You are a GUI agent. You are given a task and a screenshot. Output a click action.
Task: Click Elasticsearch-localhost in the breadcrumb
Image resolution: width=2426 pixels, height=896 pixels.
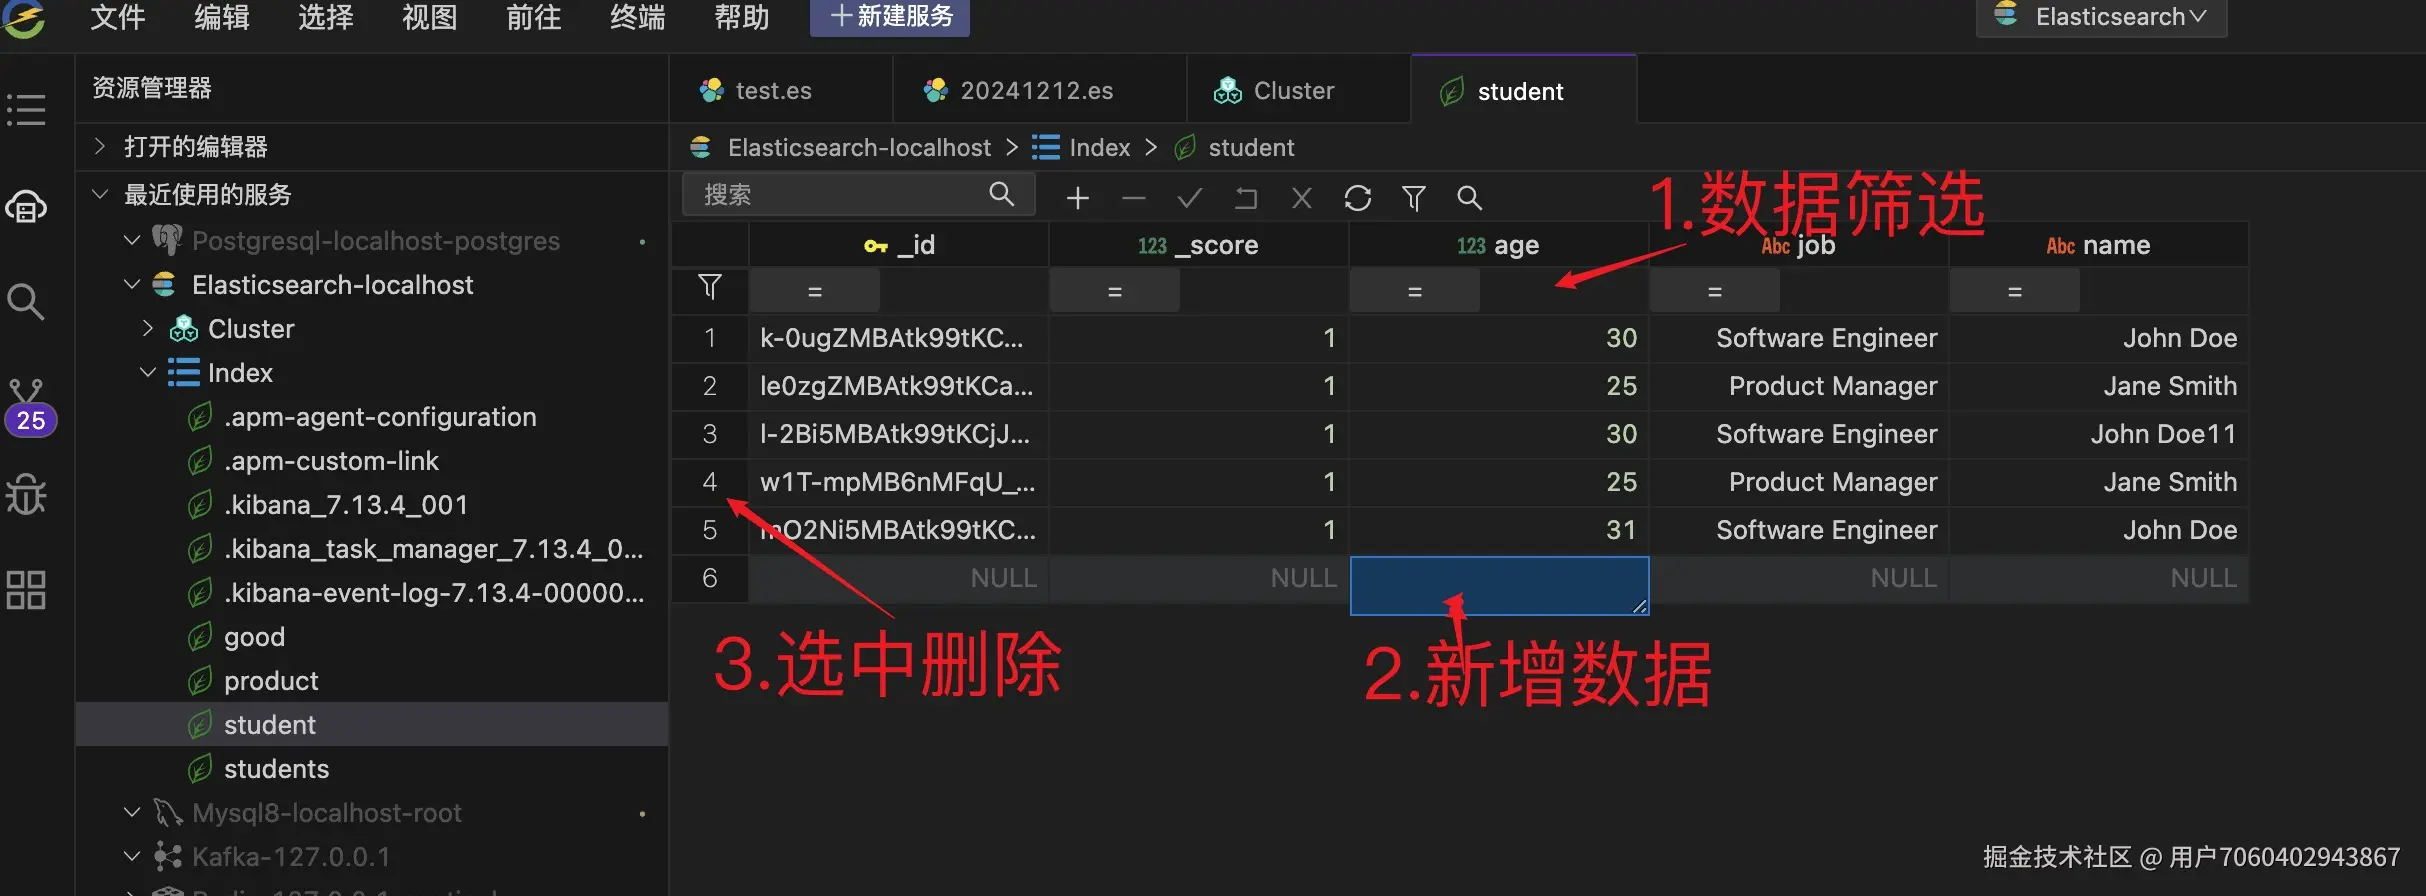point(859,148)
